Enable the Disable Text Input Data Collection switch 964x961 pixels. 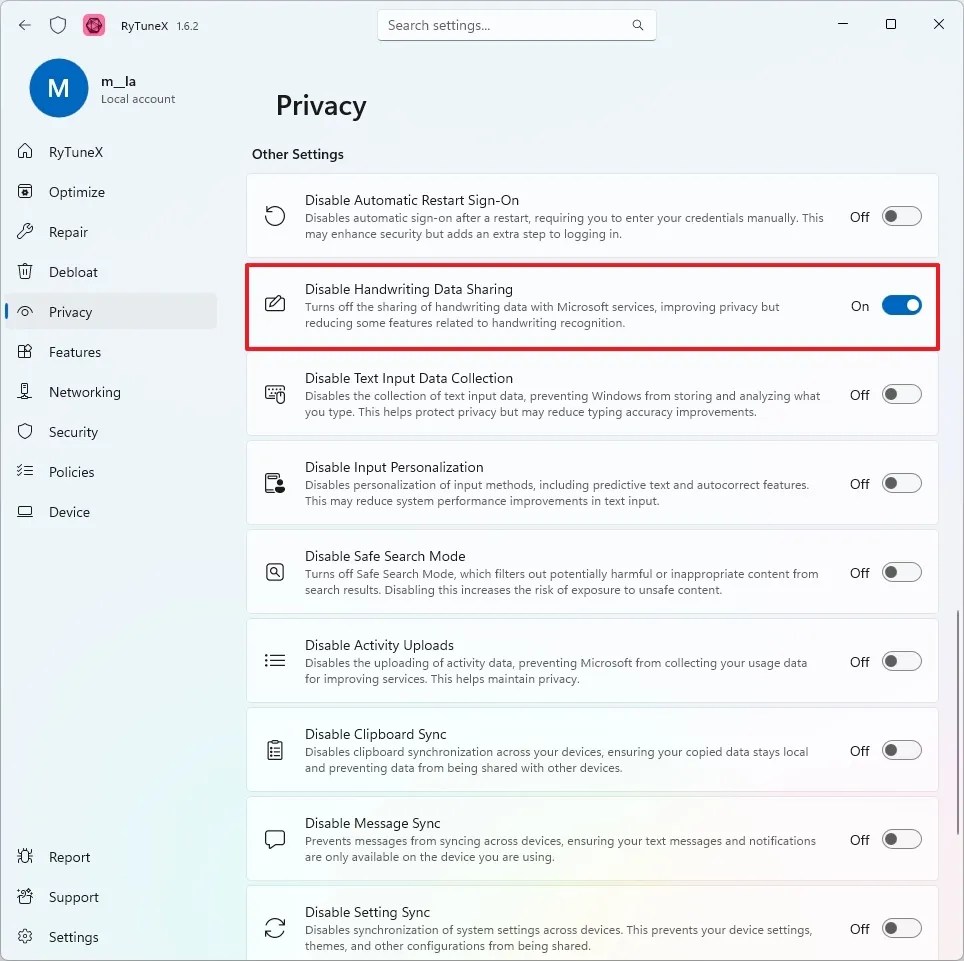pos(901,394)
